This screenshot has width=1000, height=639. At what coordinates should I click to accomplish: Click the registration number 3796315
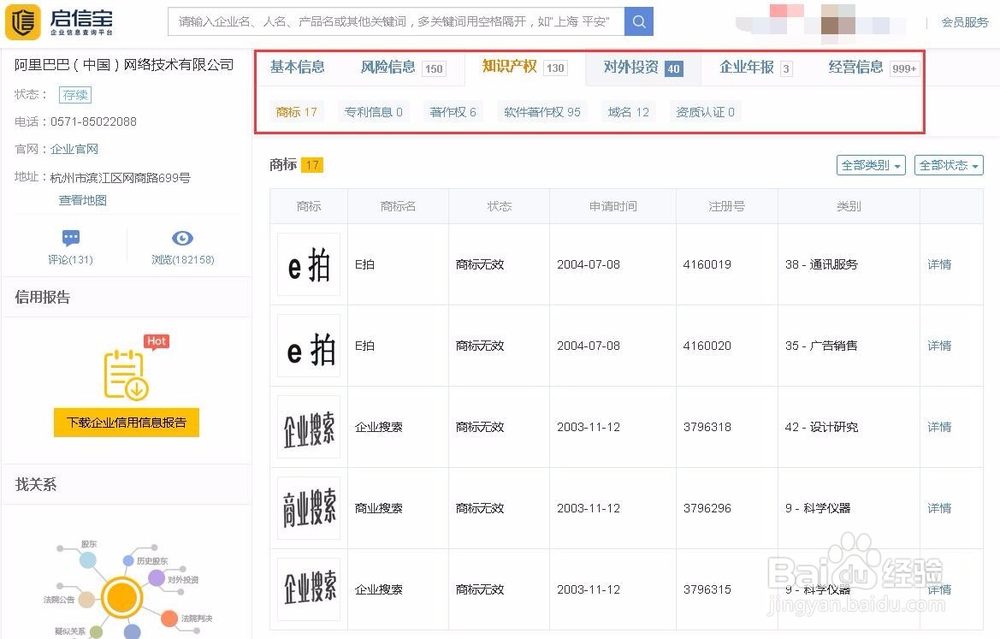click(x=707, y=589)
